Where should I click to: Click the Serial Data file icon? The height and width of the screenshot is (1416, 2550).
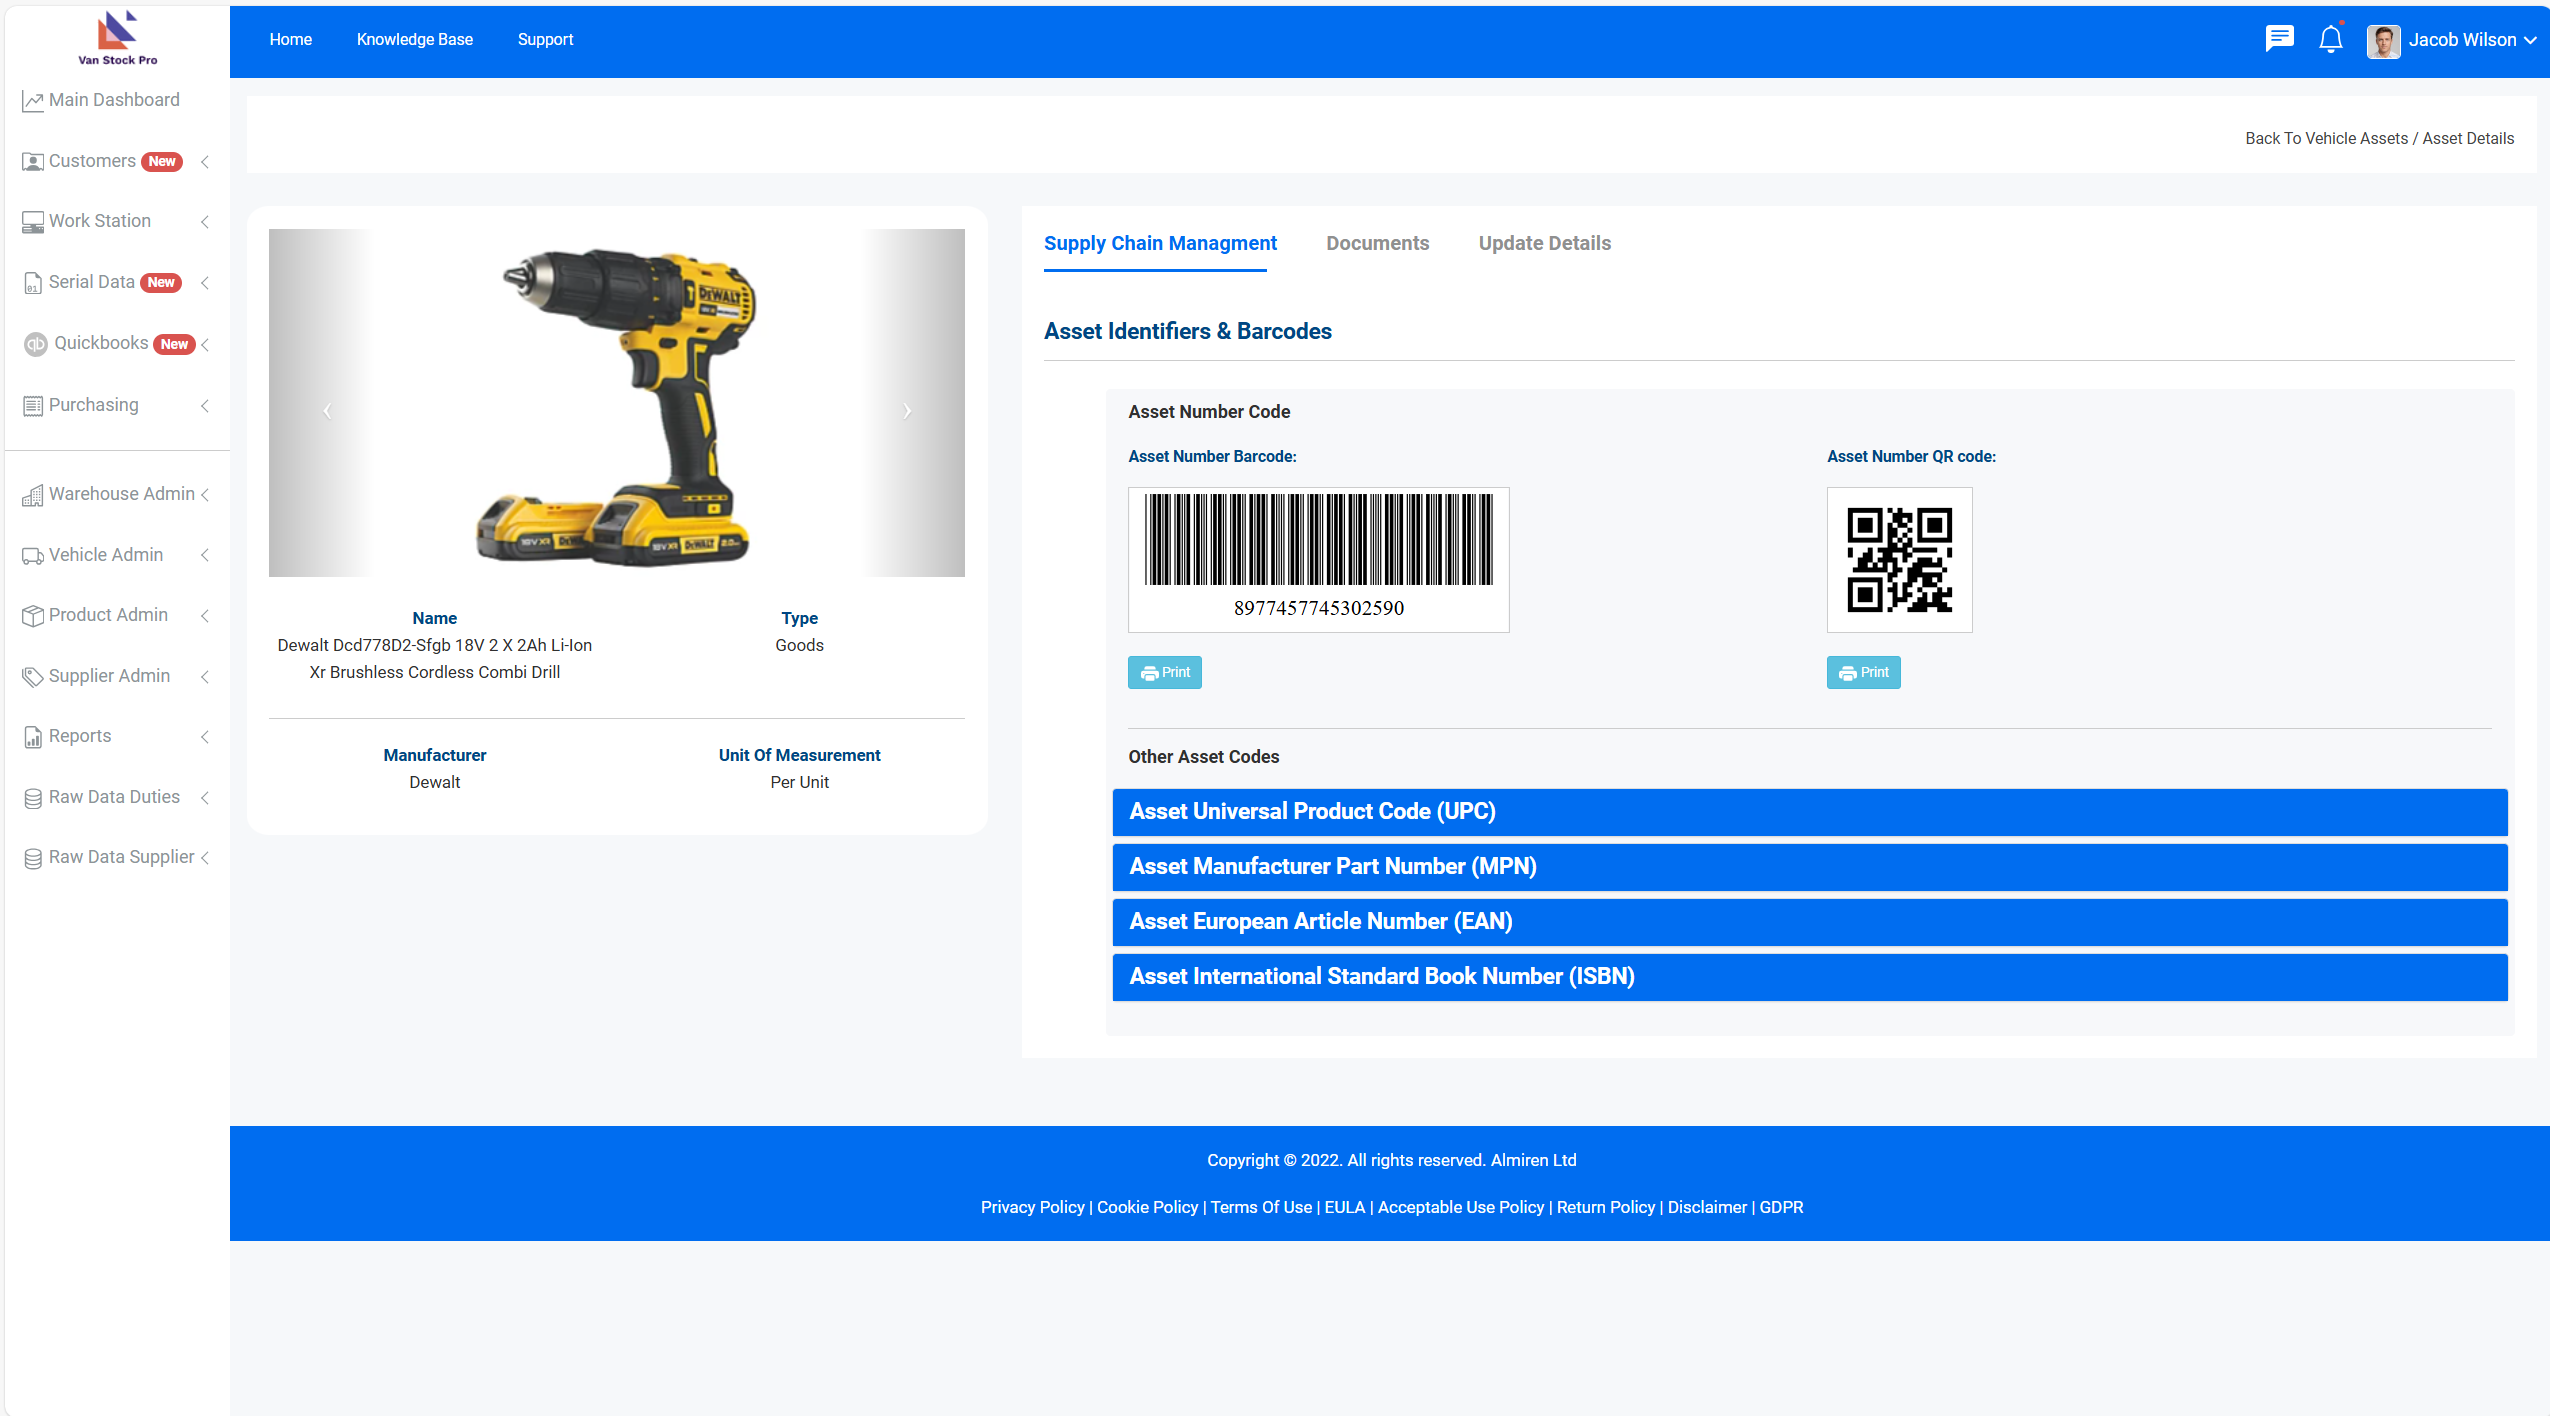click(x=33, y=283)
